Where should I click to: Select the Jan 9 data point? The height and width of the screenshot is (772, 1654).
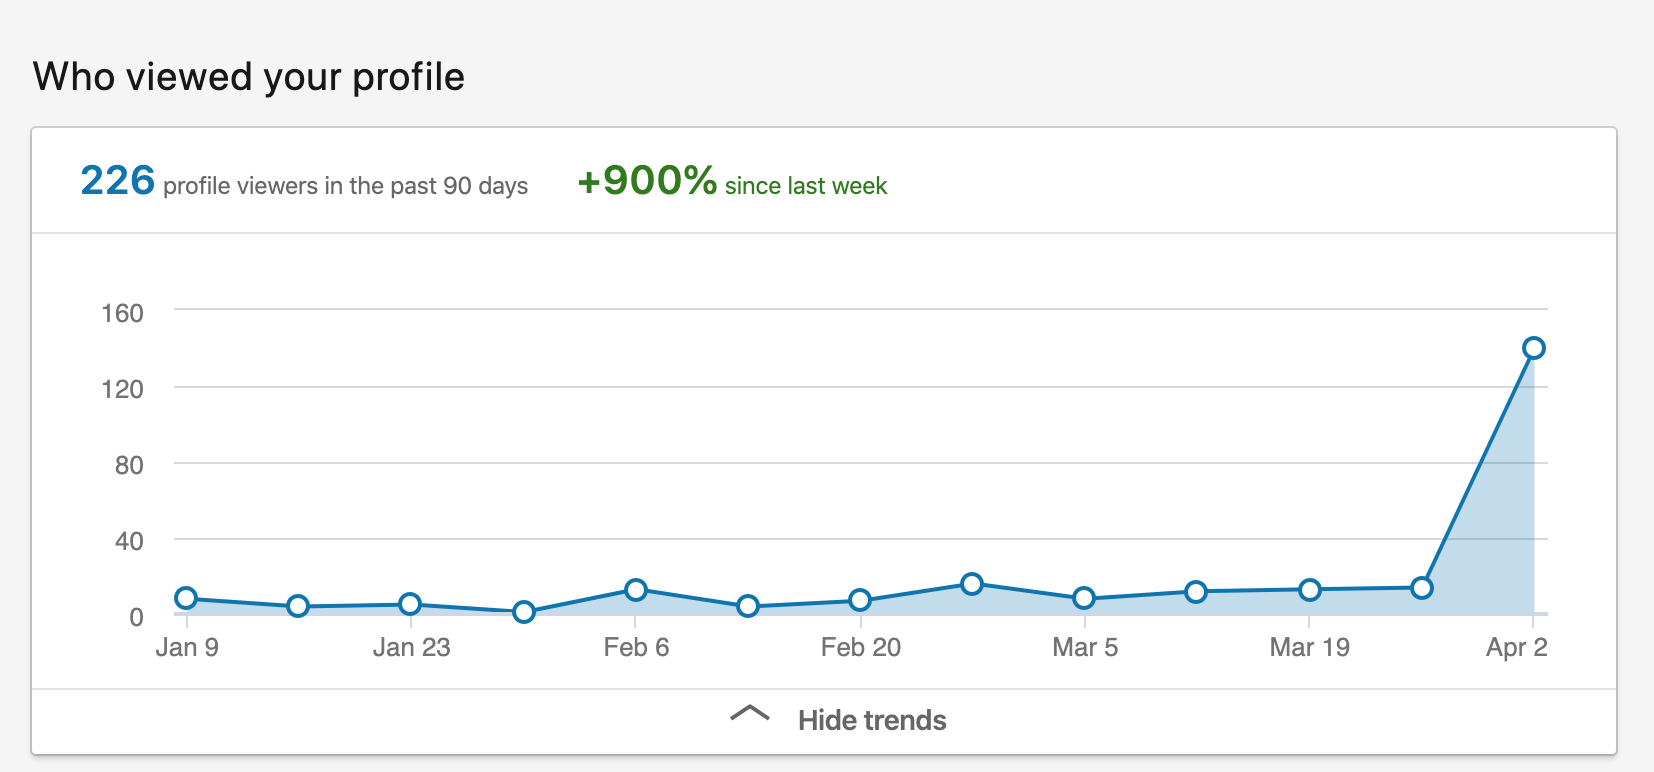[x=186, y=598]
